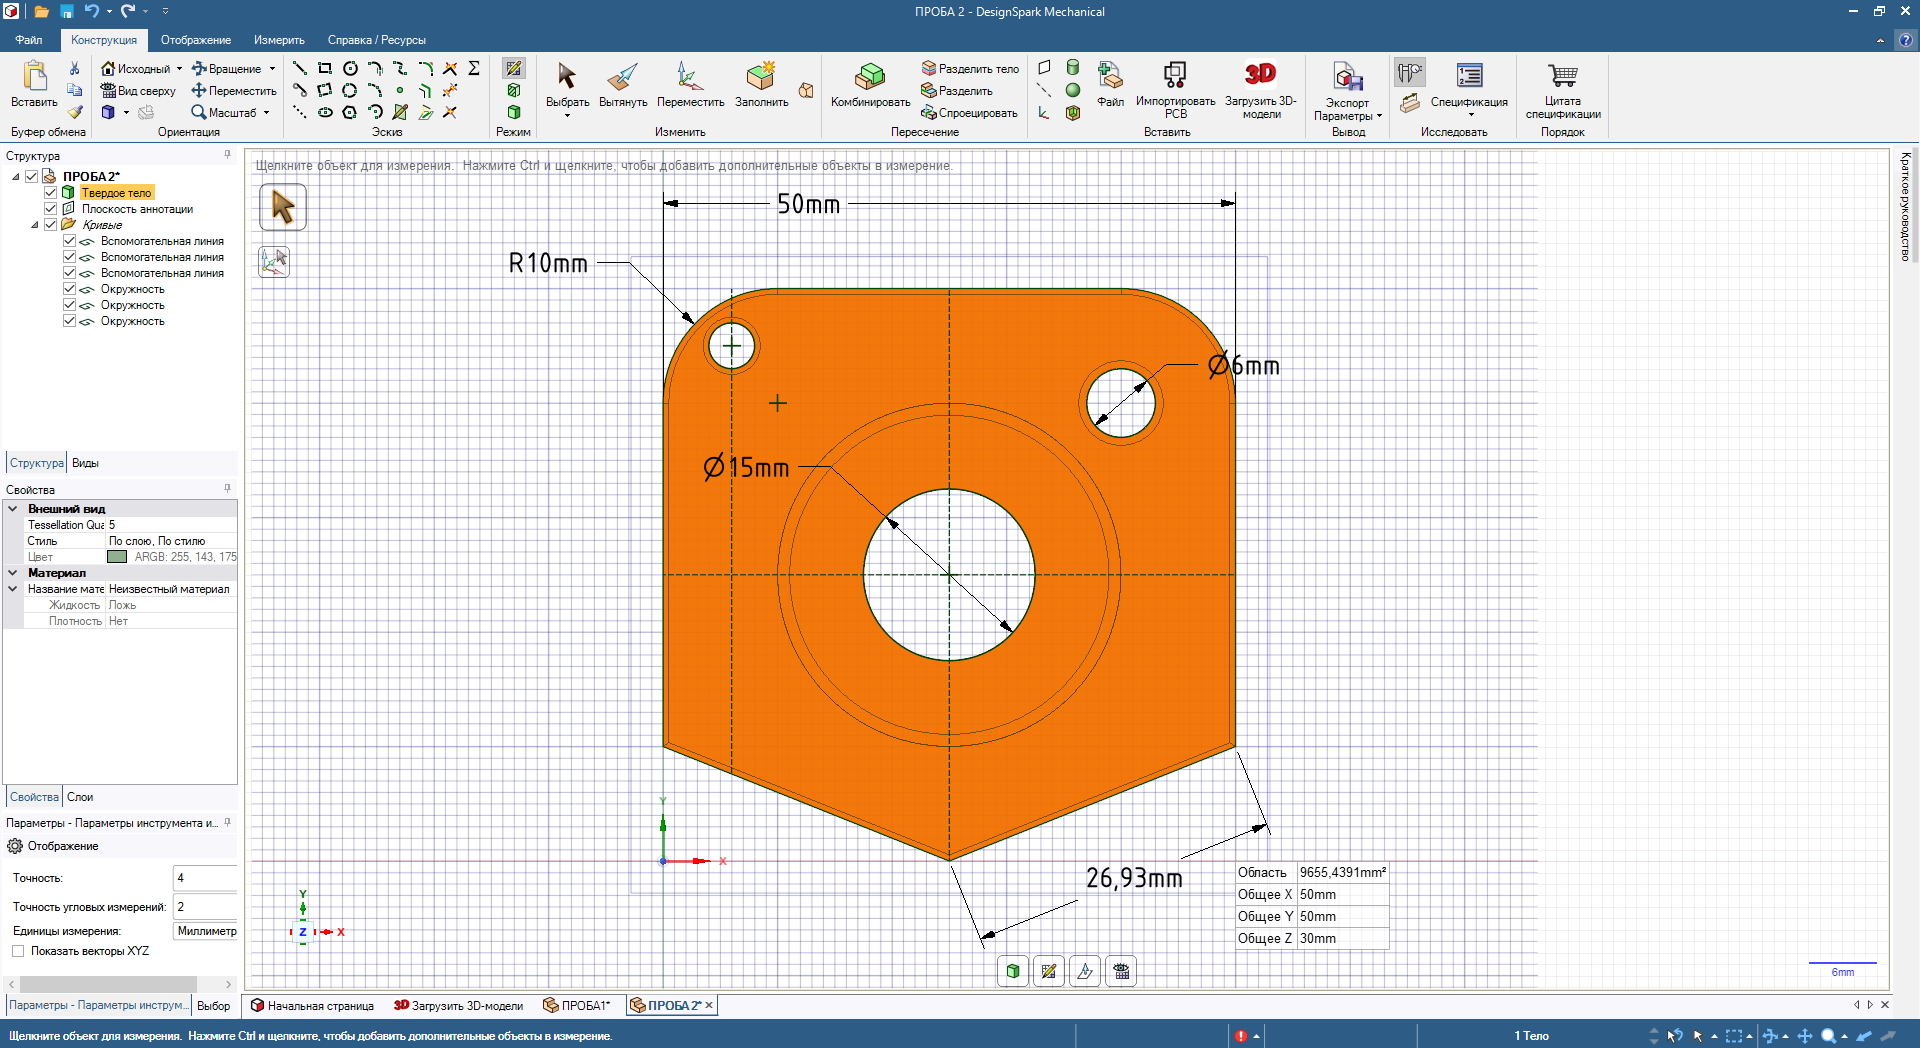Open the Единицы измерения dropdown

pyautogui.click(x=206, y=931)
